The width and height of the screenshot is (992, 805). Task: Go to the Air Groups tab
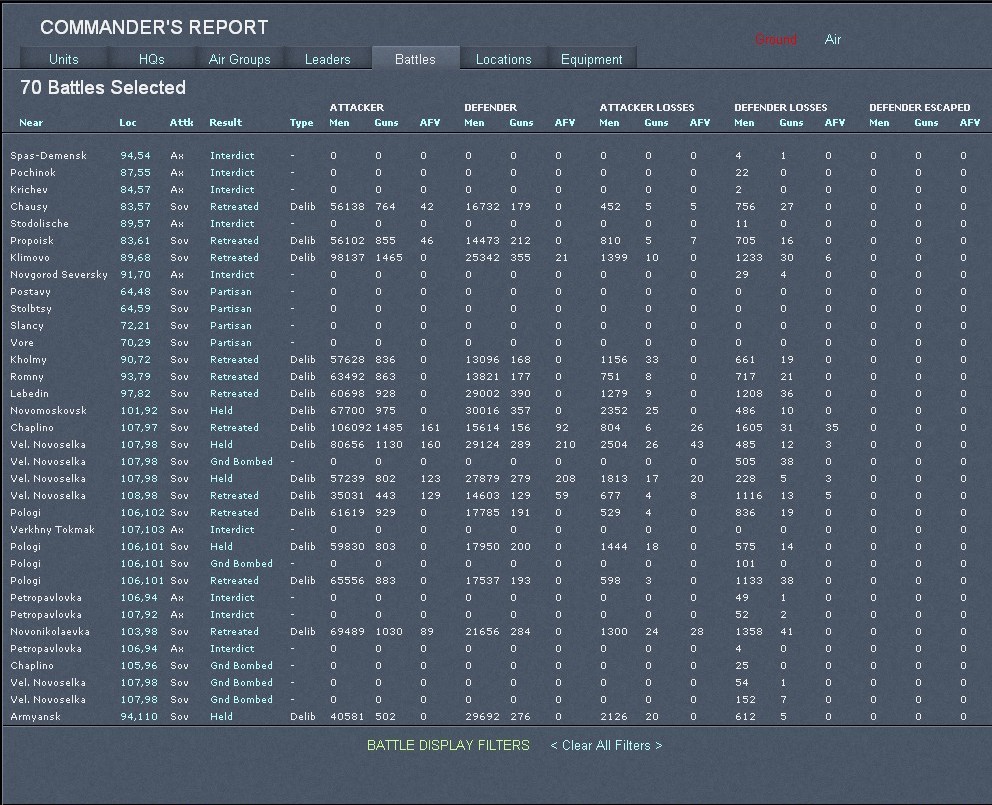[239, 59]
